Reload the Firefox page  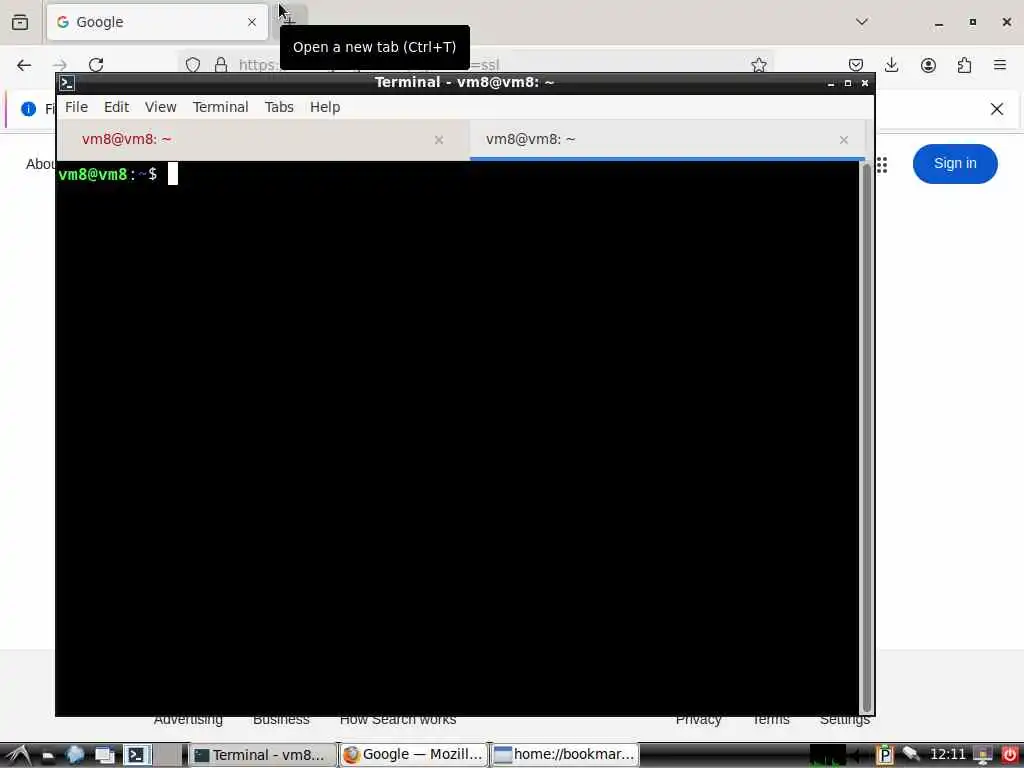tap(96, 65)
